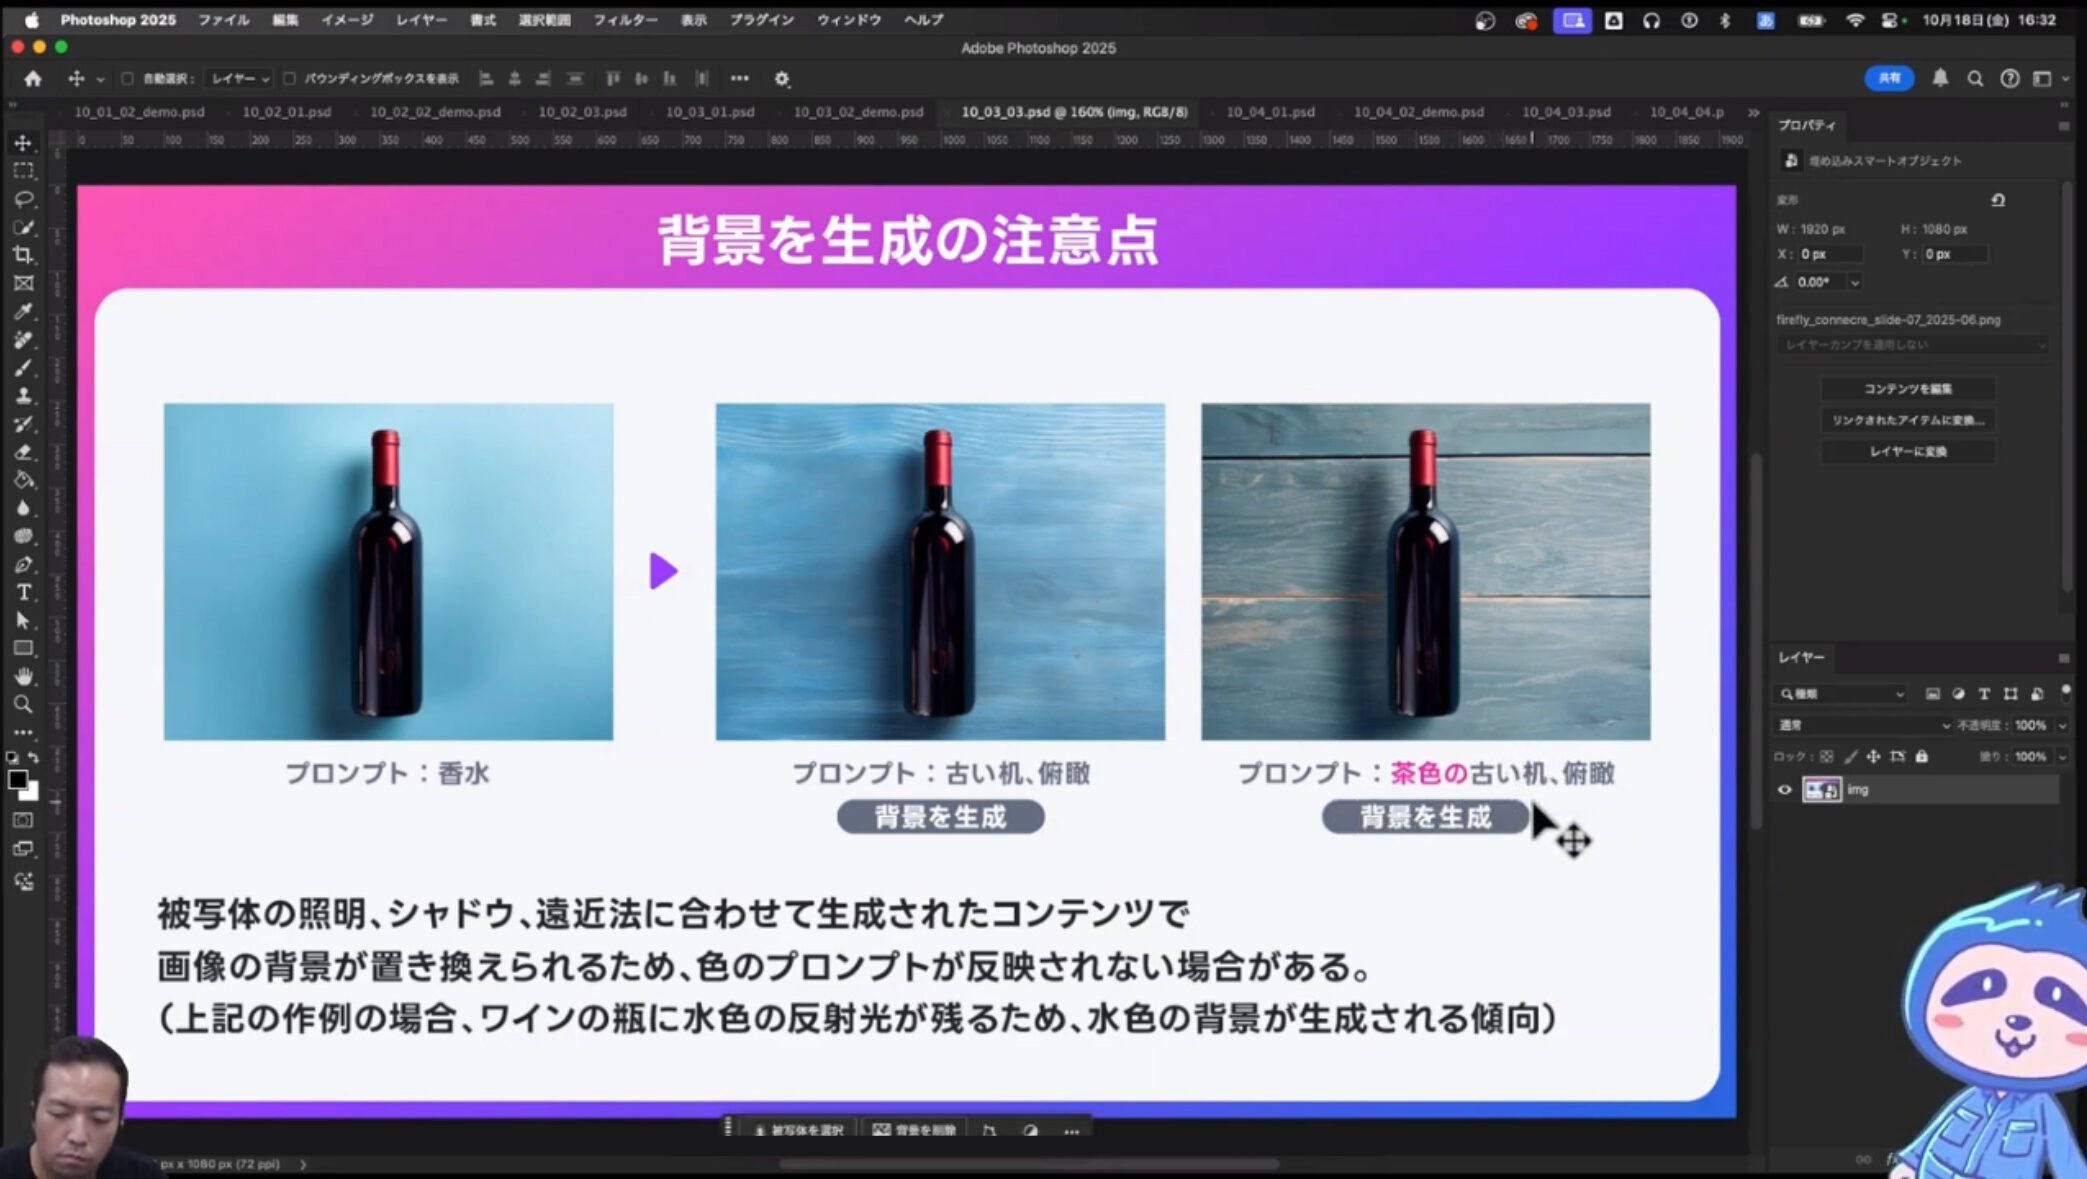Open layer filter kind dropdown
This screenshot has height=1179, width=2087.
click(1842, 693)
